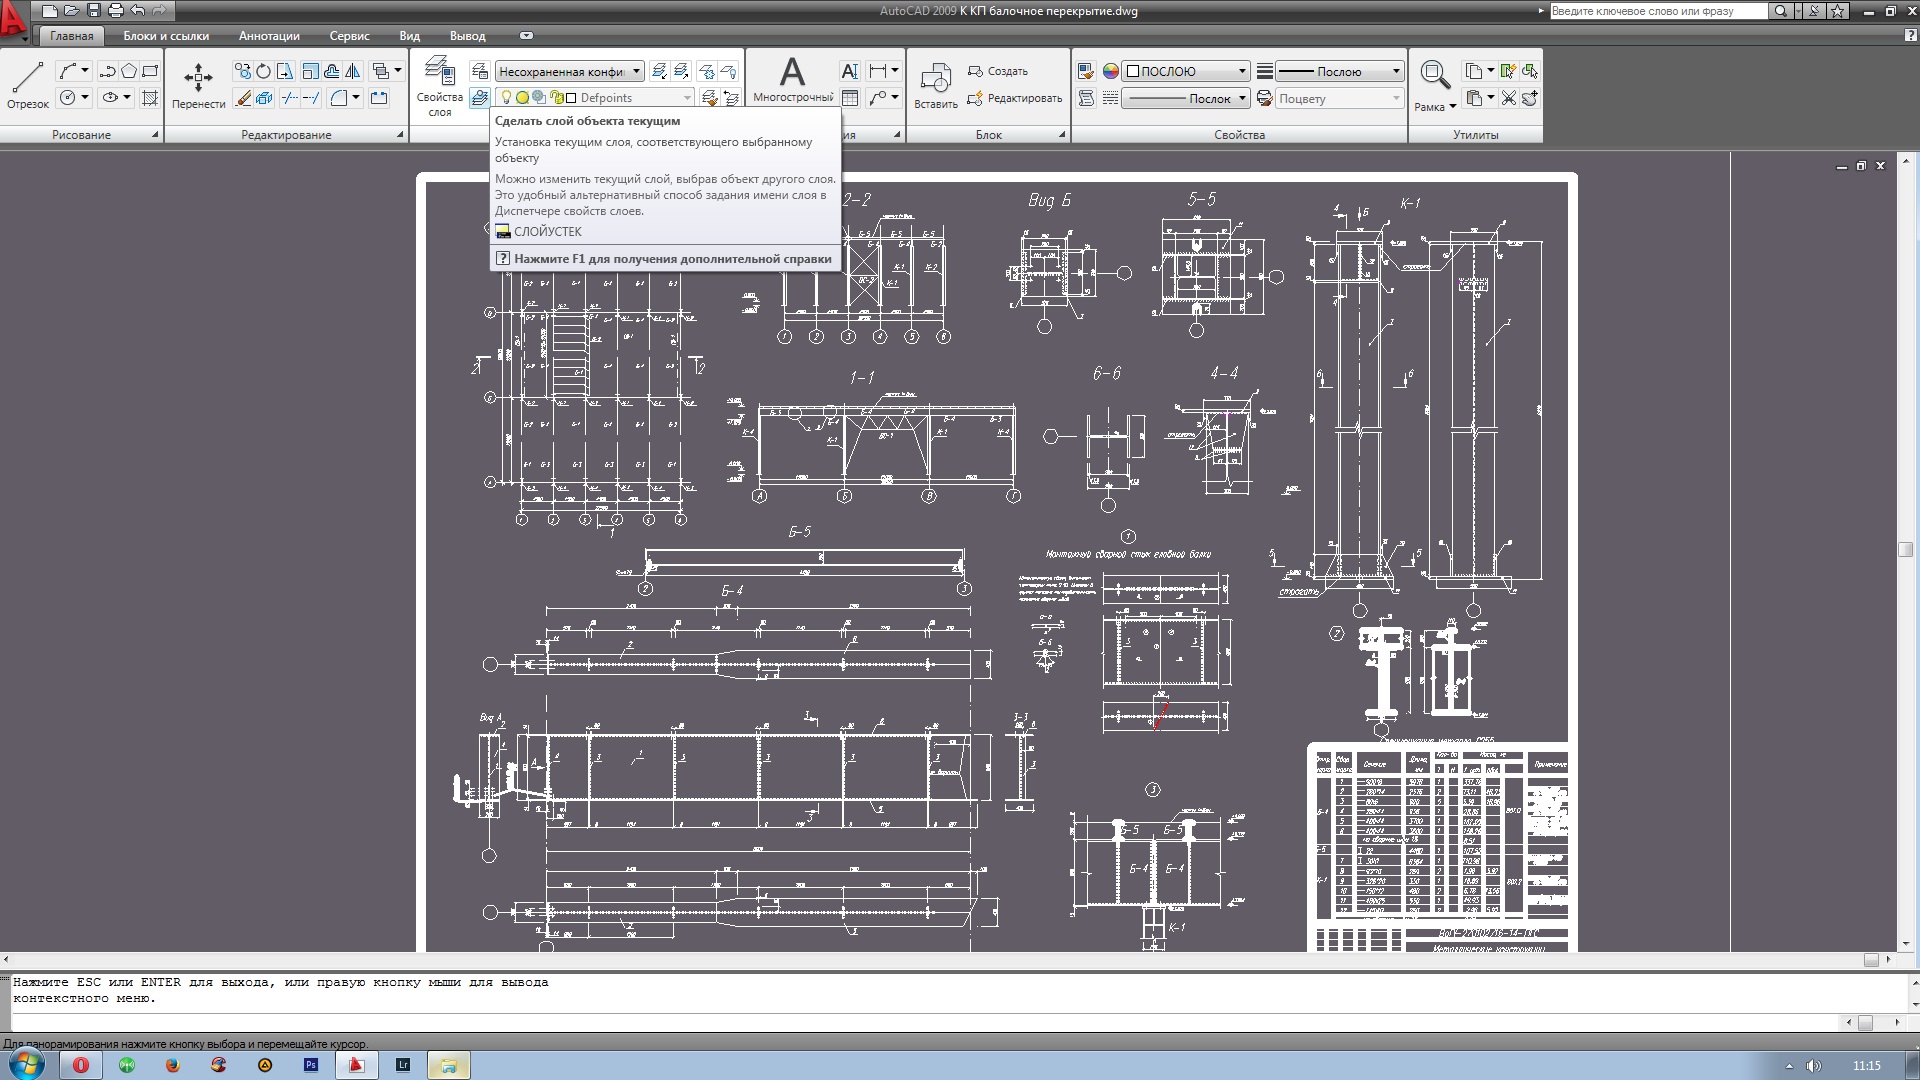The height and width of the screenshot is (1080, 1920).
Task: Expand the Блок panel arrow
Action: coord(1062,134)
